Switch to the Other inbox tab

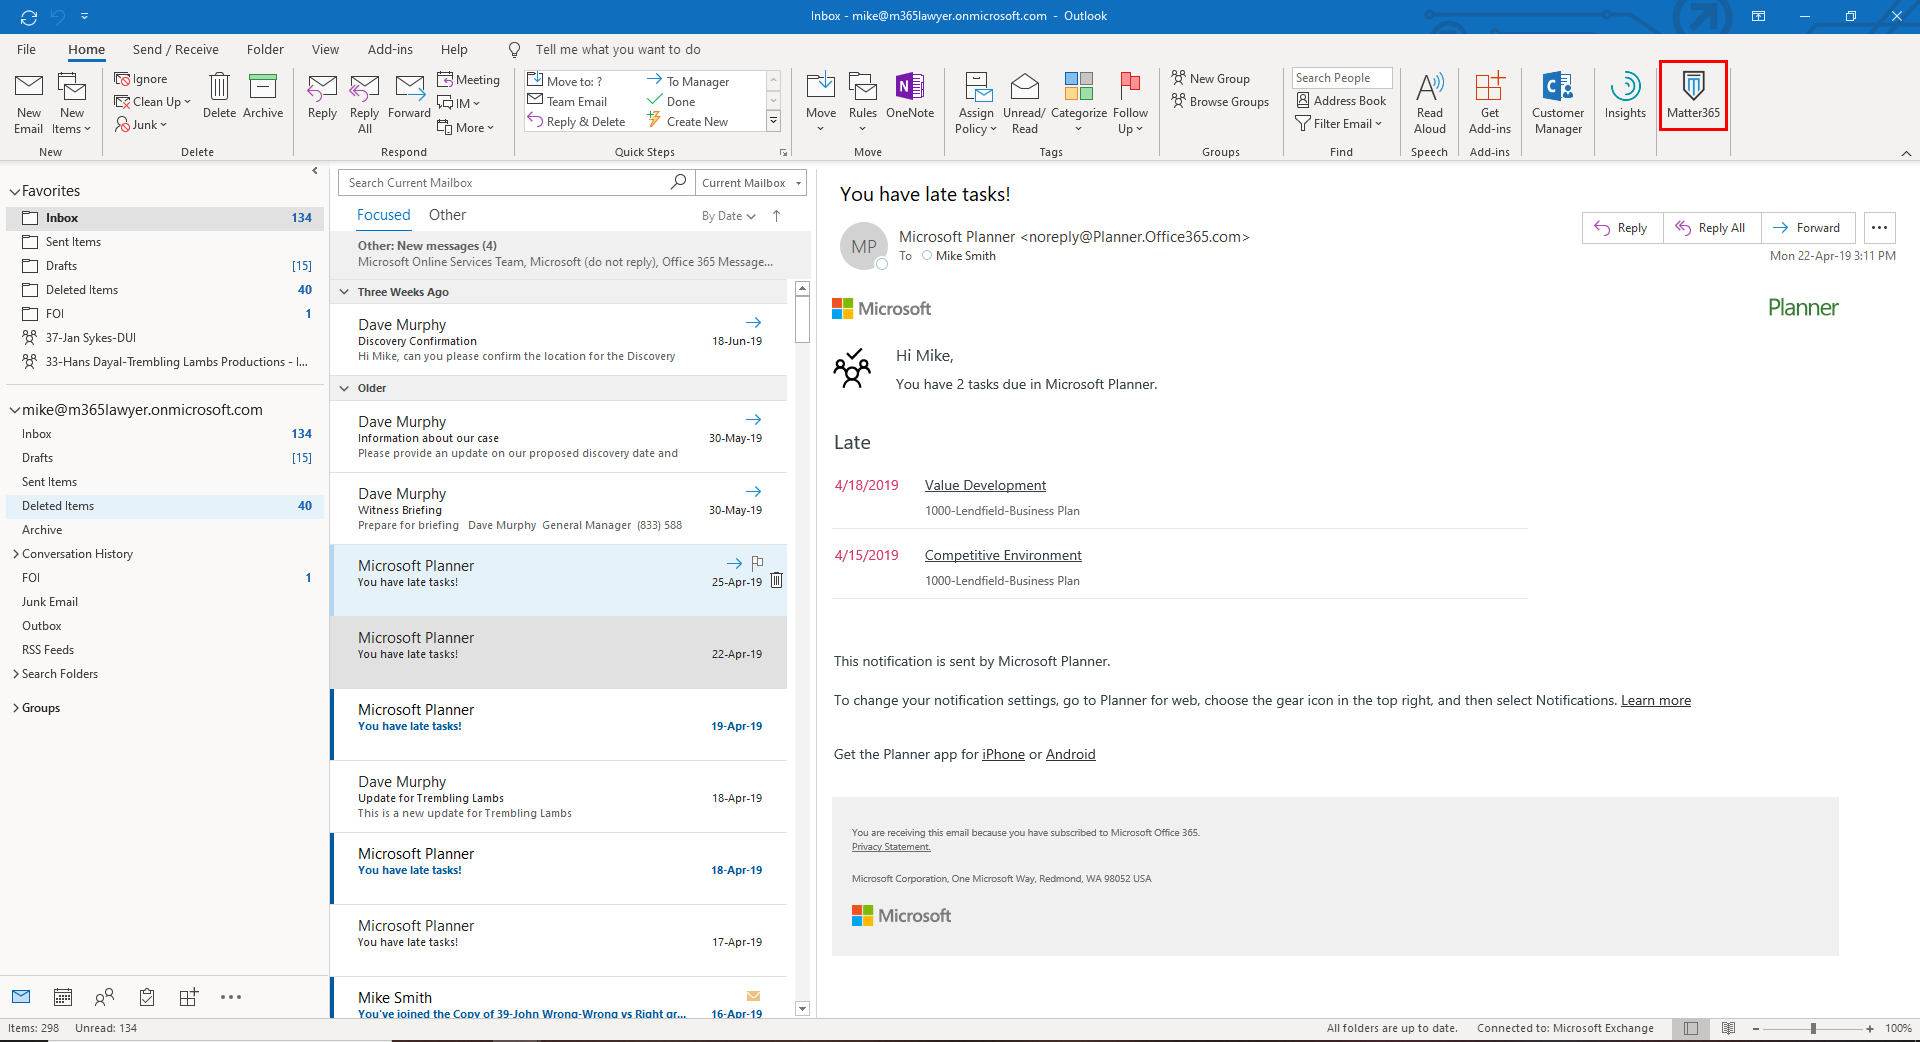pyautogui.click(x=447, y=215)
